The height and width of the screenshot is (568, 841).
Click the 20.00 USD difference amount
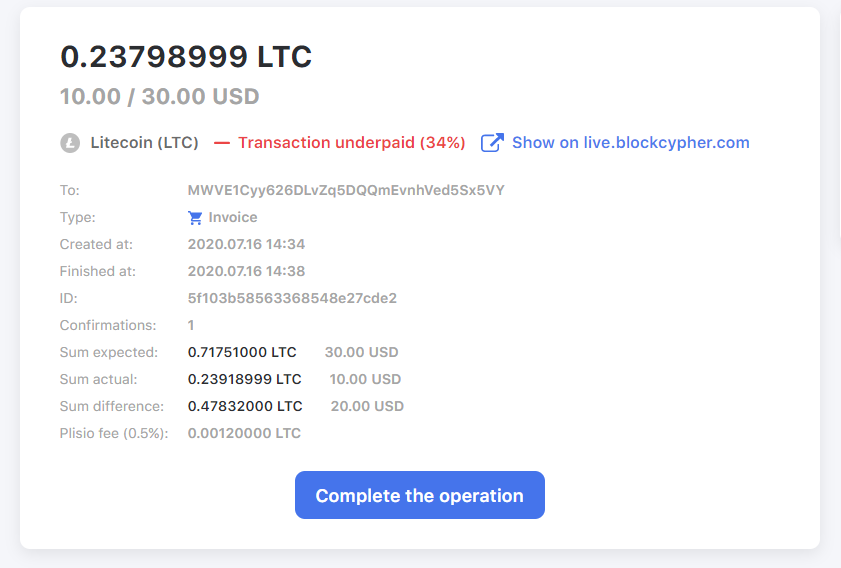click(367, 406)
